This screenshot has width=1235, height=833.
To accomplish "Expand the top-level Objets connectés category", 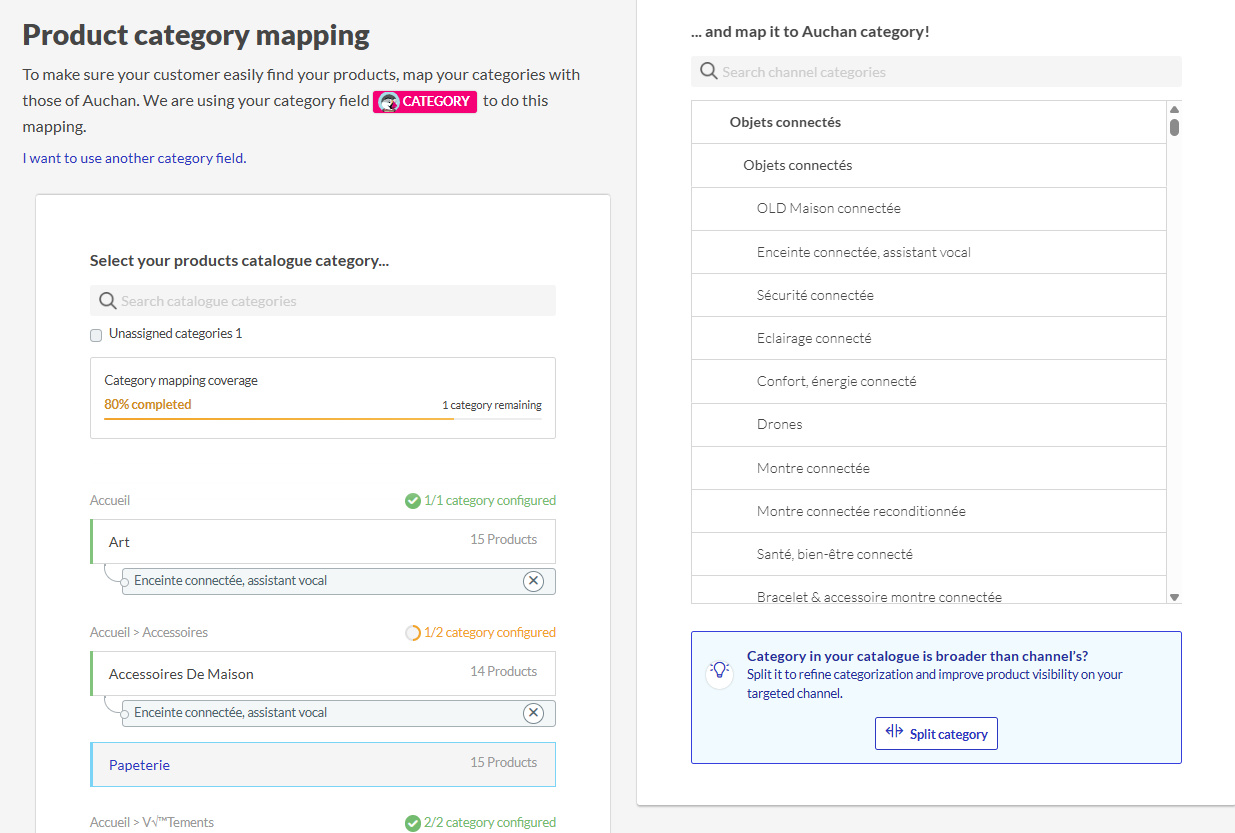I will click(785, 122).
